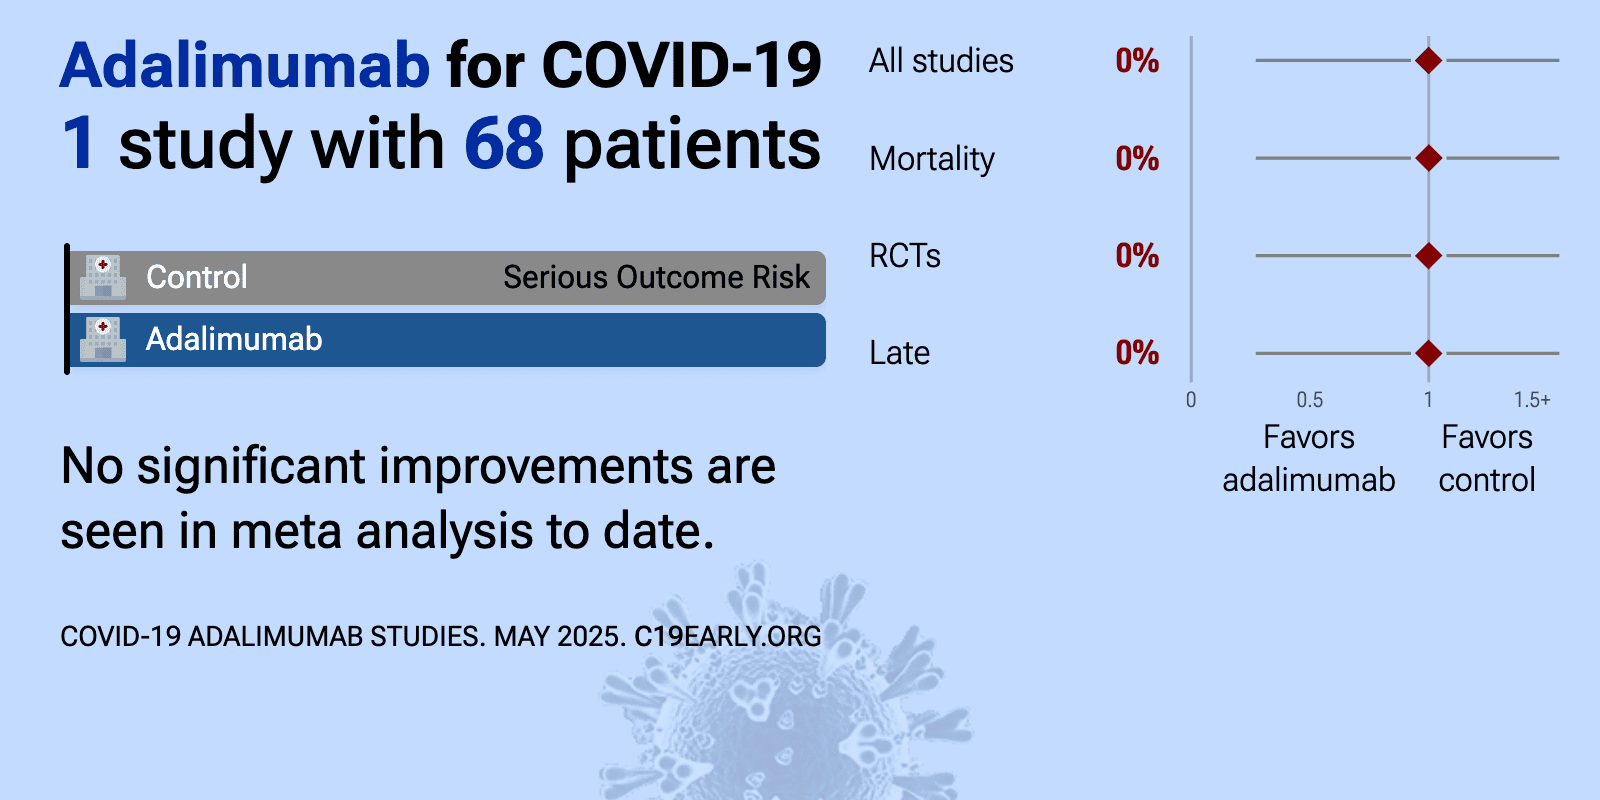1600x800 pixels.
Task: Click the Favors control axis label
Action: coord(1487,459)
